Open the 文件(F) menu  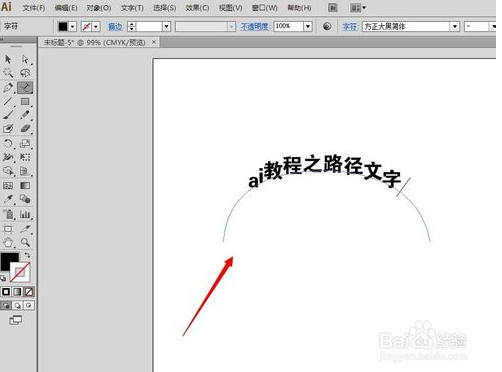34,8
